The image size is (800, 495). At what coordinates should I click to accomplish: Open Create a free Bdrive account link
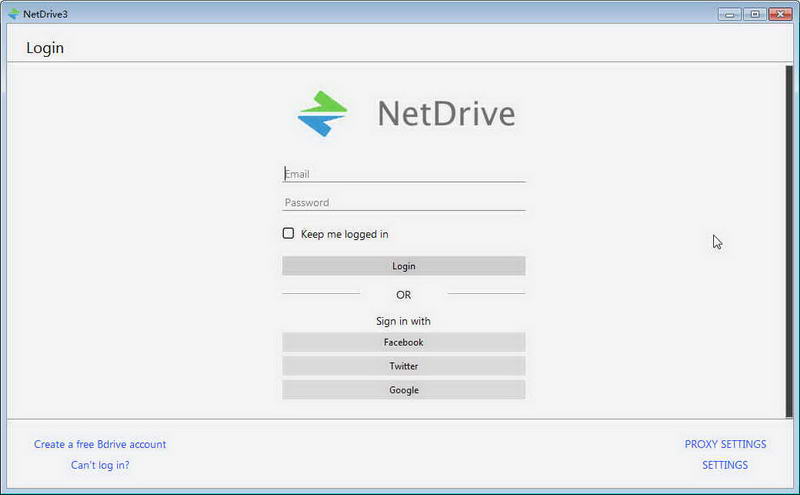pos(100,444)
